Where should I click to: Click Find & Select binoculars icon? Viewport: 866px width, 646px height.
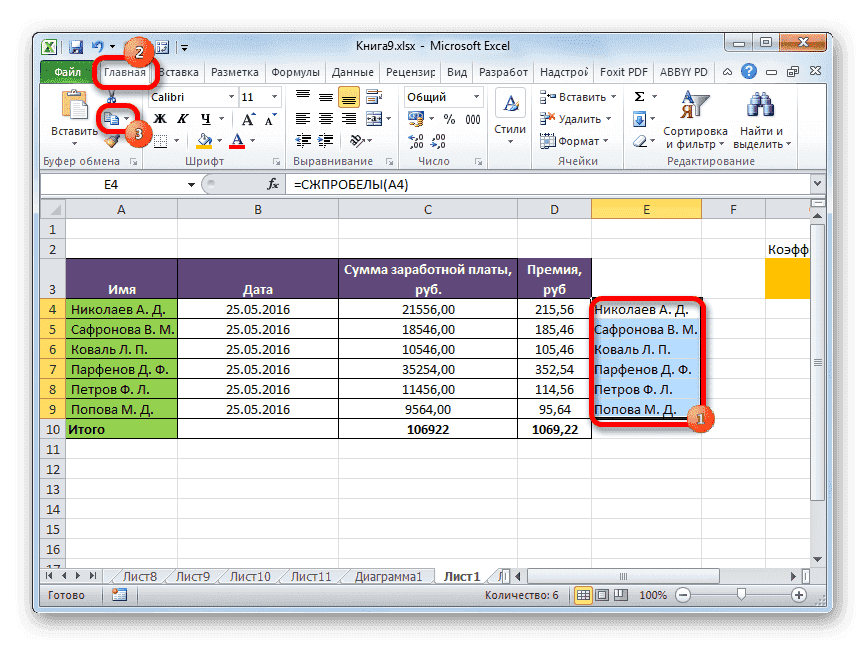tap(759, 110)
